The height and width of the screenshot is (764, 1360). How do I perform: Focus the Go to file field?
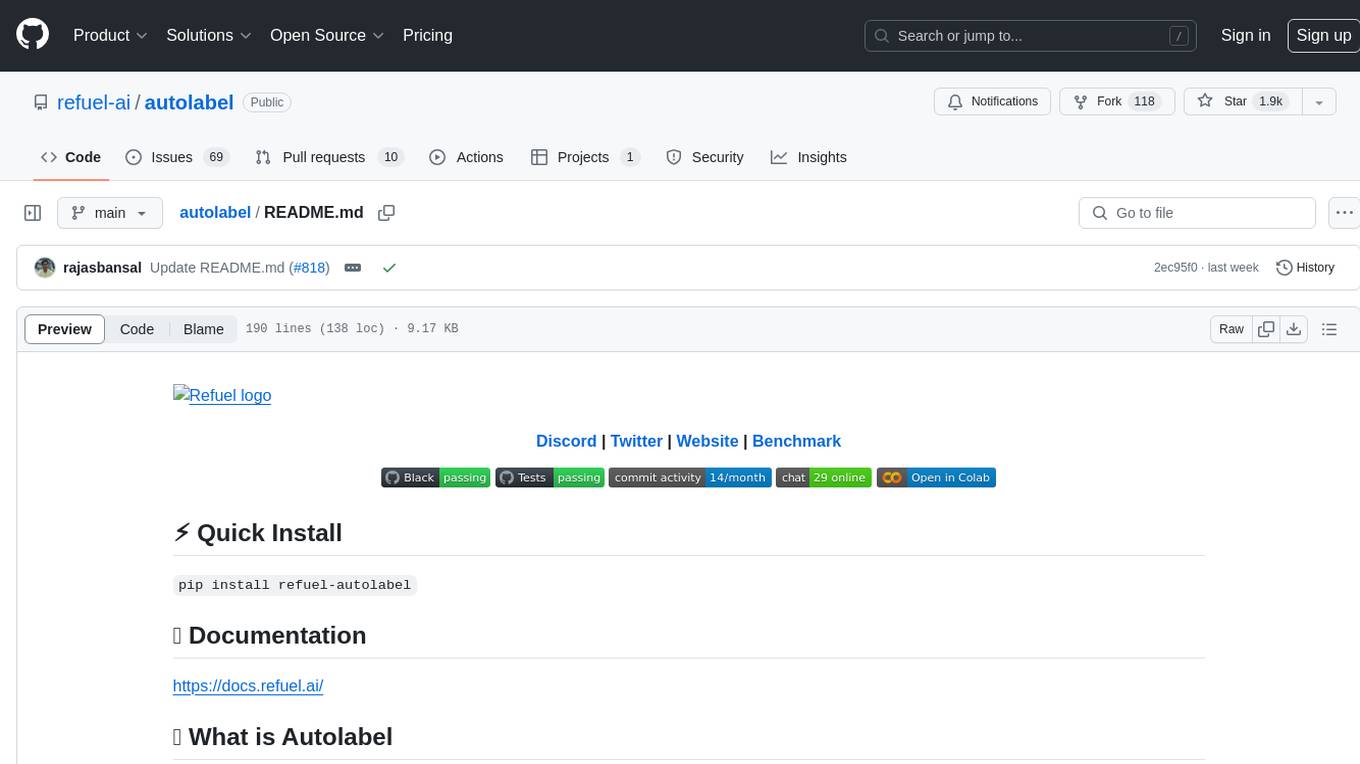point(1197,213)
